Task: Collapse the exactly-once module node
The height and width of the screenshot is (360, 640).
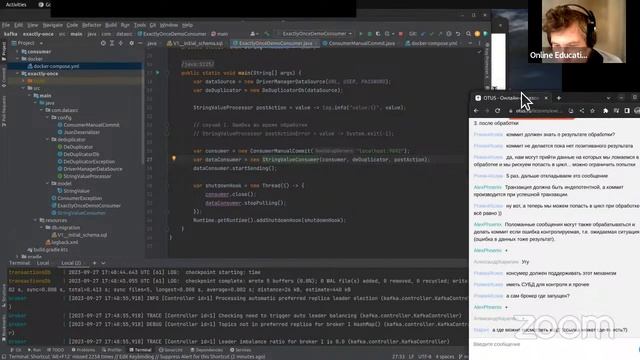Action: [x=18, y=73]
